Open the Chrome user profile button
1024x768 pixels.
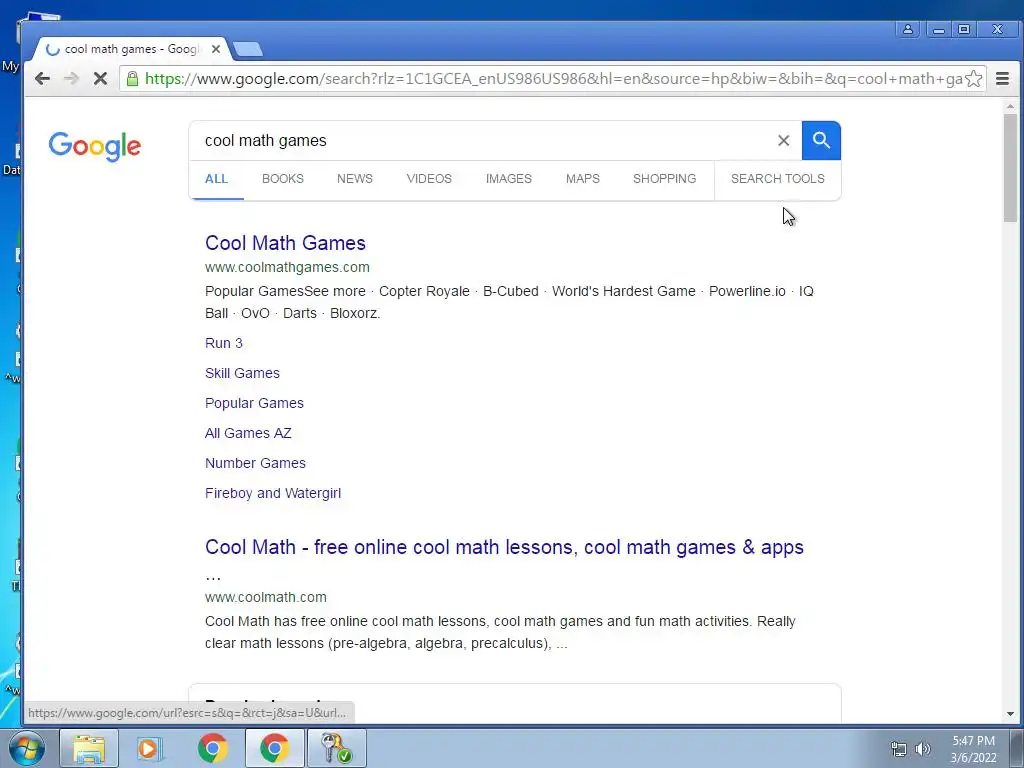[x=908, y=29]
